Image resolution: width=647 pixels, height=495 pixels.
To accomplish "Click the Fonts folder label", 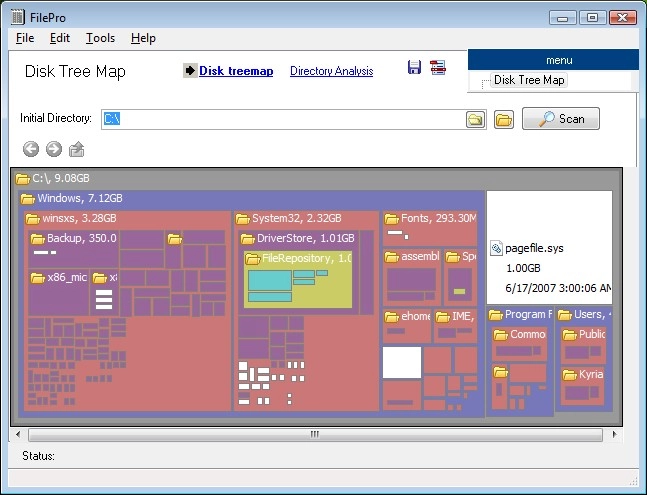I will coord(438,218).
